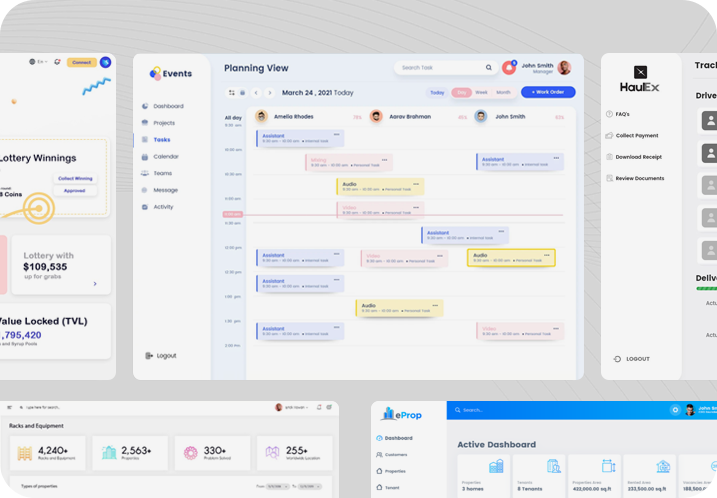Open the red notification bell
This screenshot has width=717, height=498.
(x=509, y=68)
